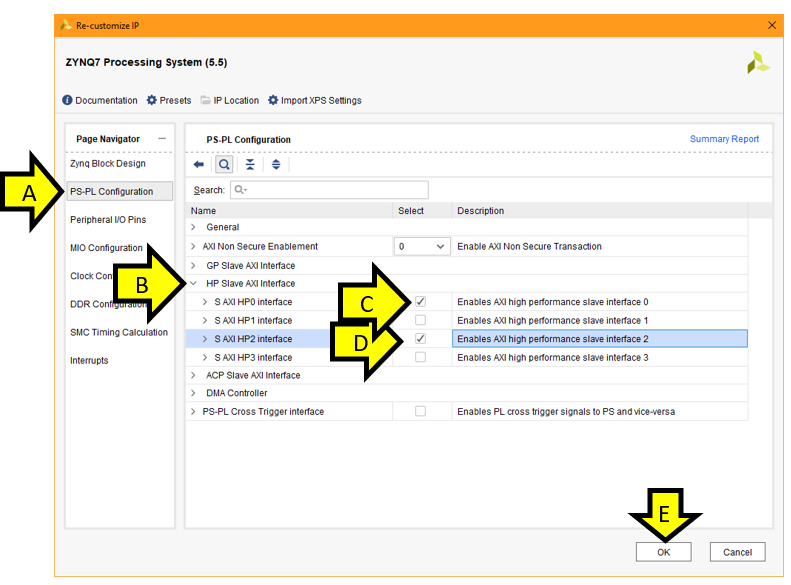Click Import XPS Settings link text
Viewport: 791px width, 585px height.
[x=321, y=100]
